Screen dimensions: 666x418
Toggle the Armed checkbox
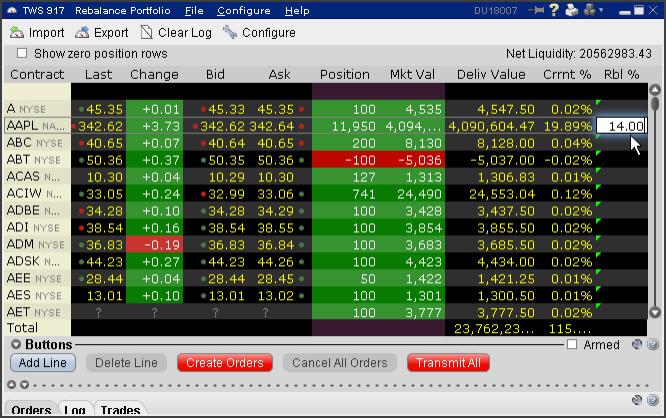(x=572, y=345)
